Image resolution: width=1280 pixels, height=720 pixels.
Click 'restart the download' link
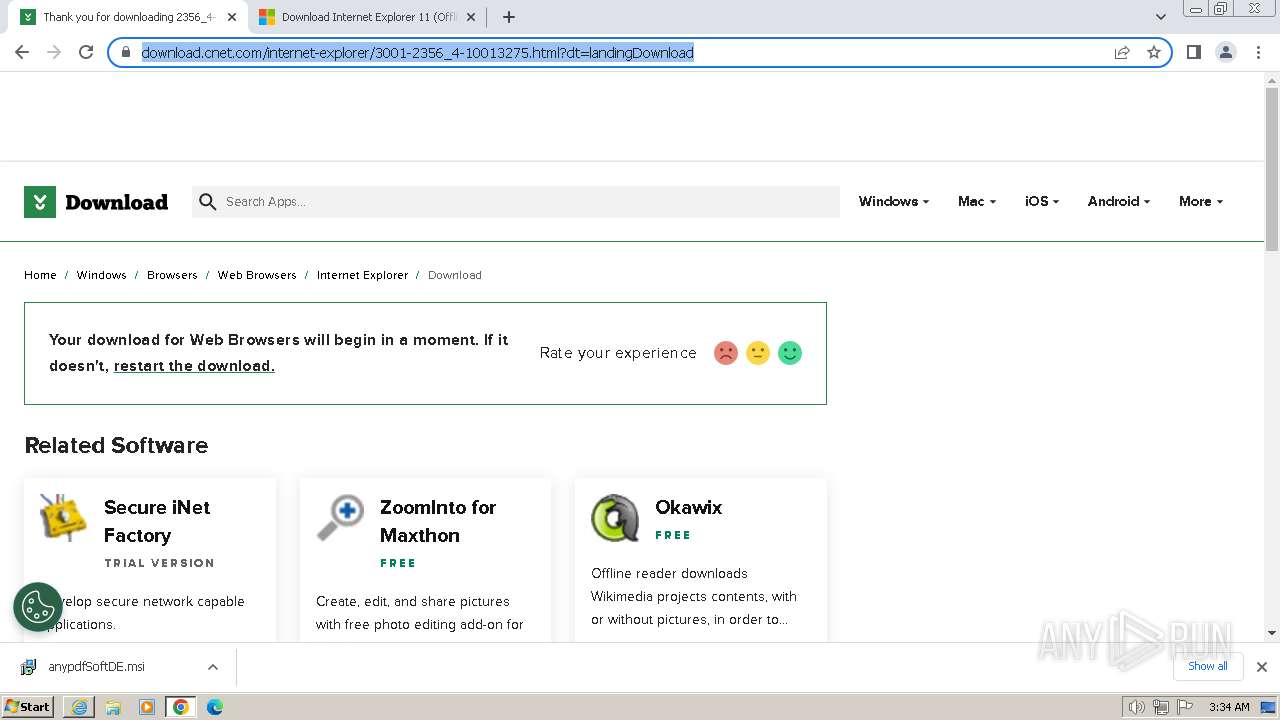pyautogui.click(x=194, y=366)
